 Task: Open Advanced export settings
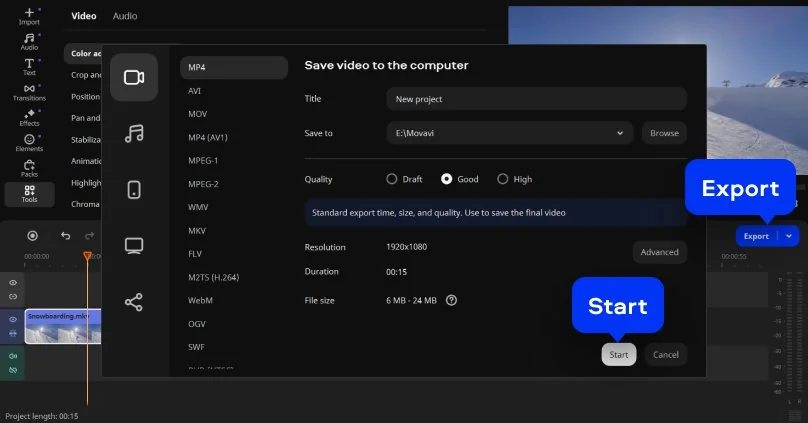pos(659,252)
